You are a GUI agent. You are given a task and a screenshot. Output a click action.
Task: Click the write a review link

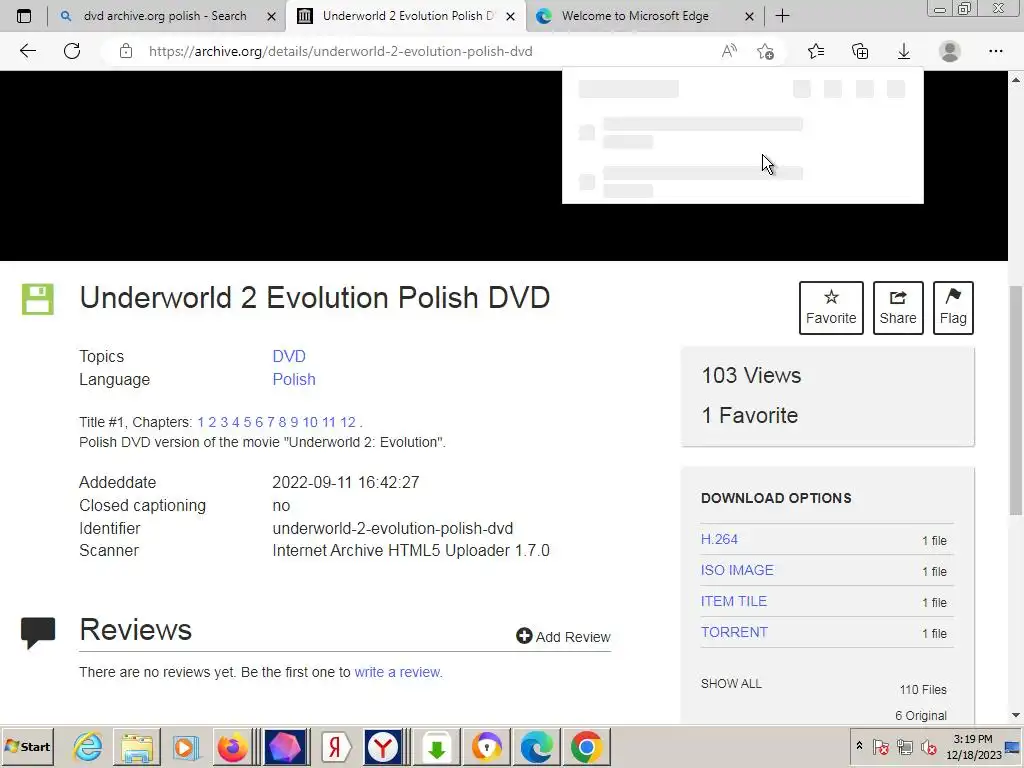[398, 672]
